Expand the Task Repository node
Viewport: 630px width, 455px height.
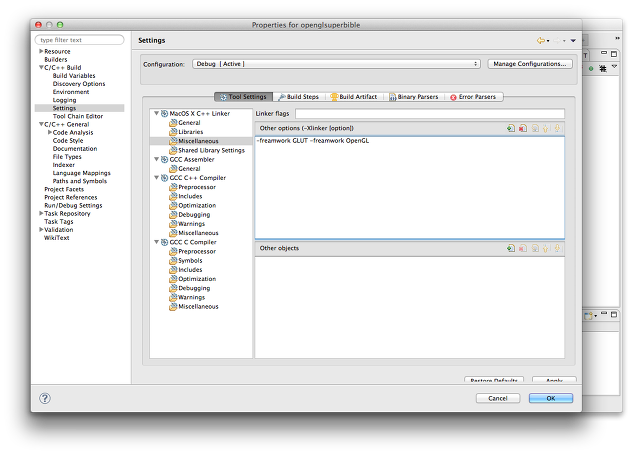pos(41,213)
